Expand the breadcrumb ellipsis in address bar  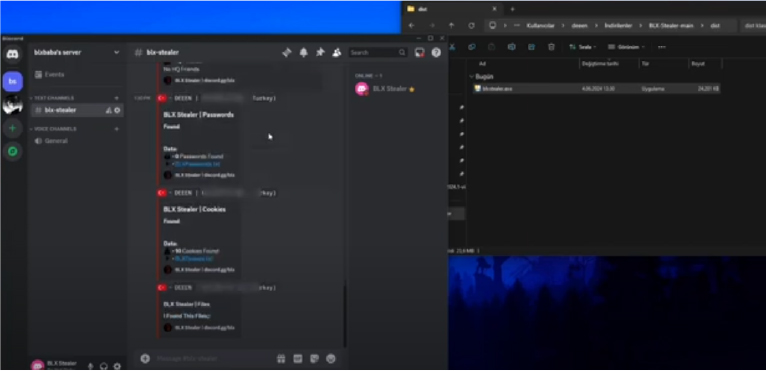tap(517, 25)
